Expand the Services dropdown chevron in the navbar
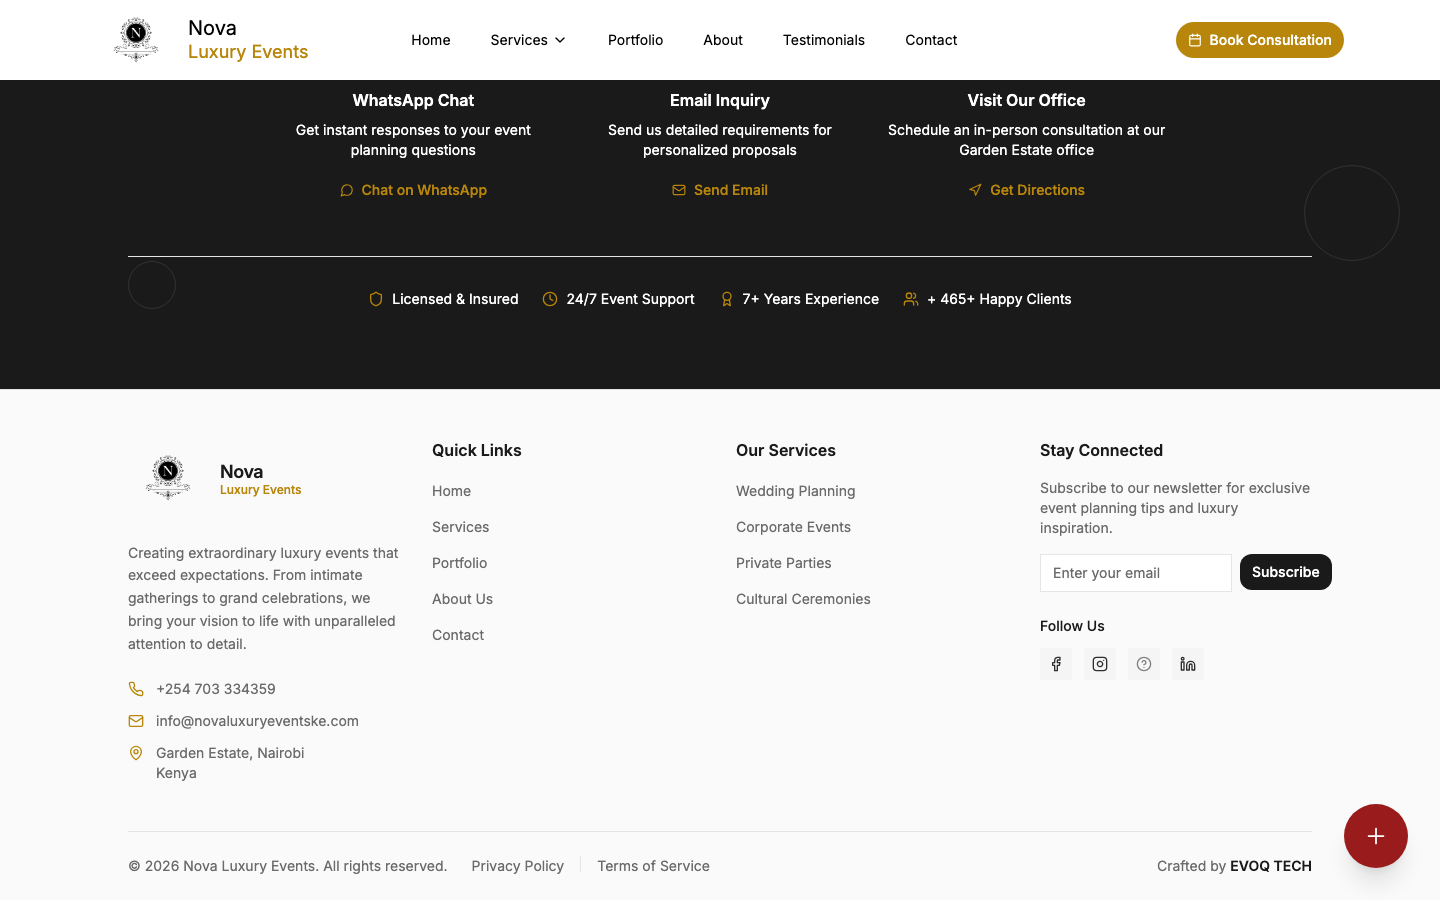The image size is (1440, 900). pyautogui.click(x=560, y=40)
